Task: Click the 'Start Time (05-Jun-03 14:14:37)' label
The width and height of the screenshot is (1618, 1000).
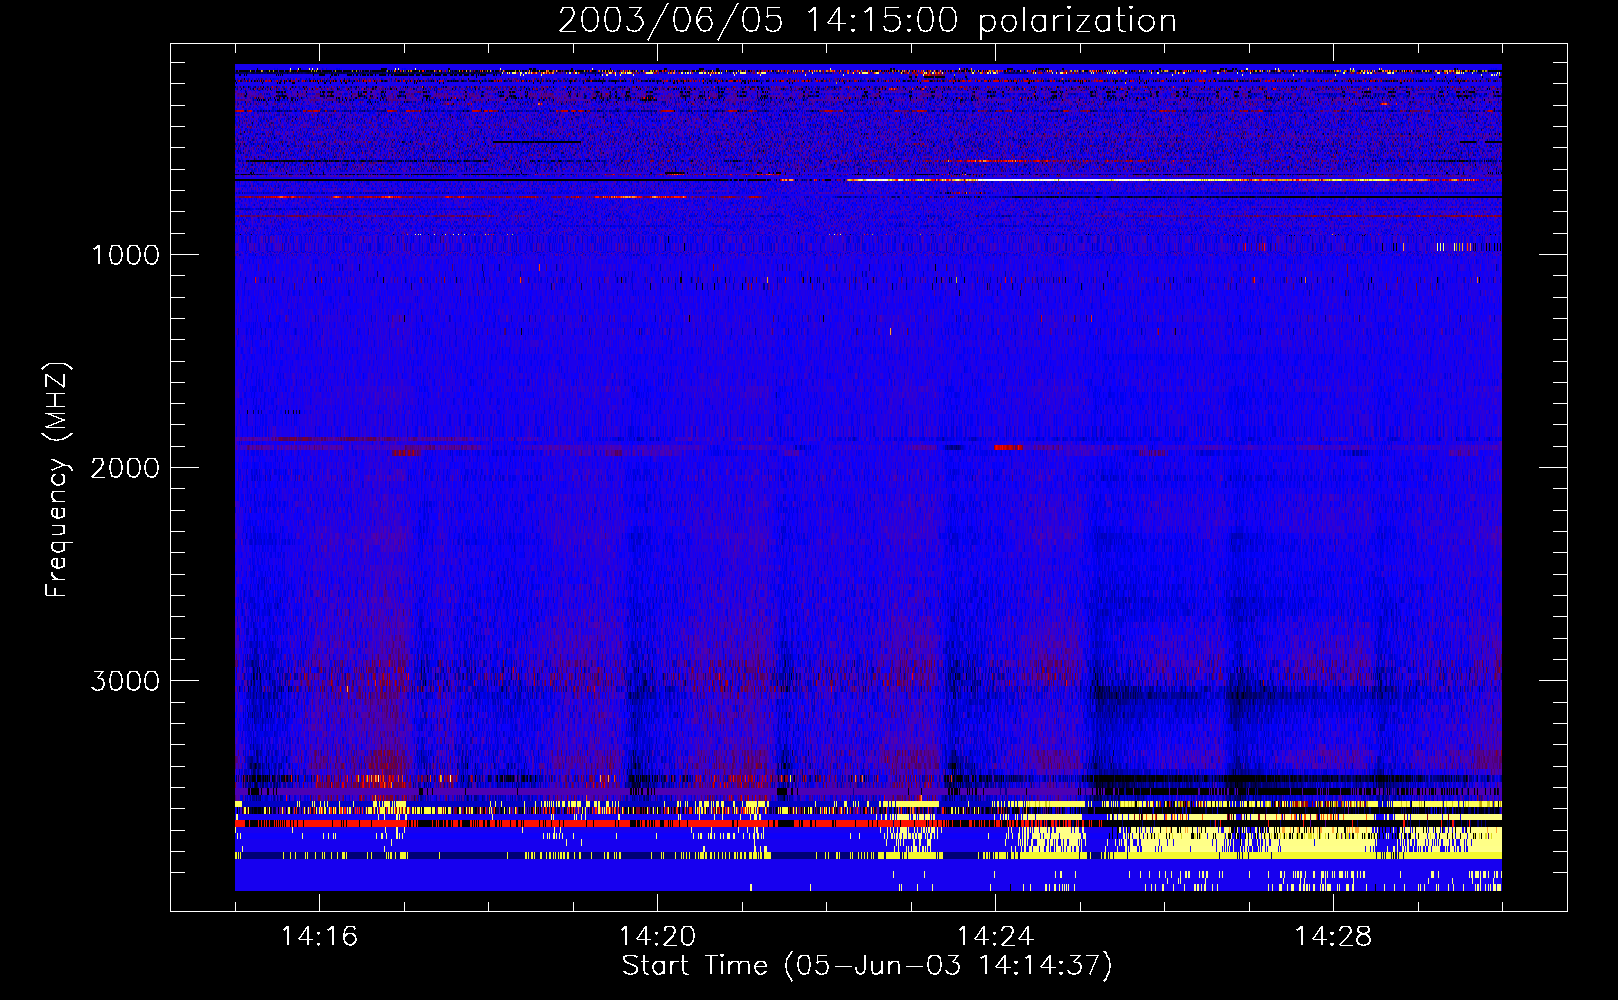Action: point(867,966)
